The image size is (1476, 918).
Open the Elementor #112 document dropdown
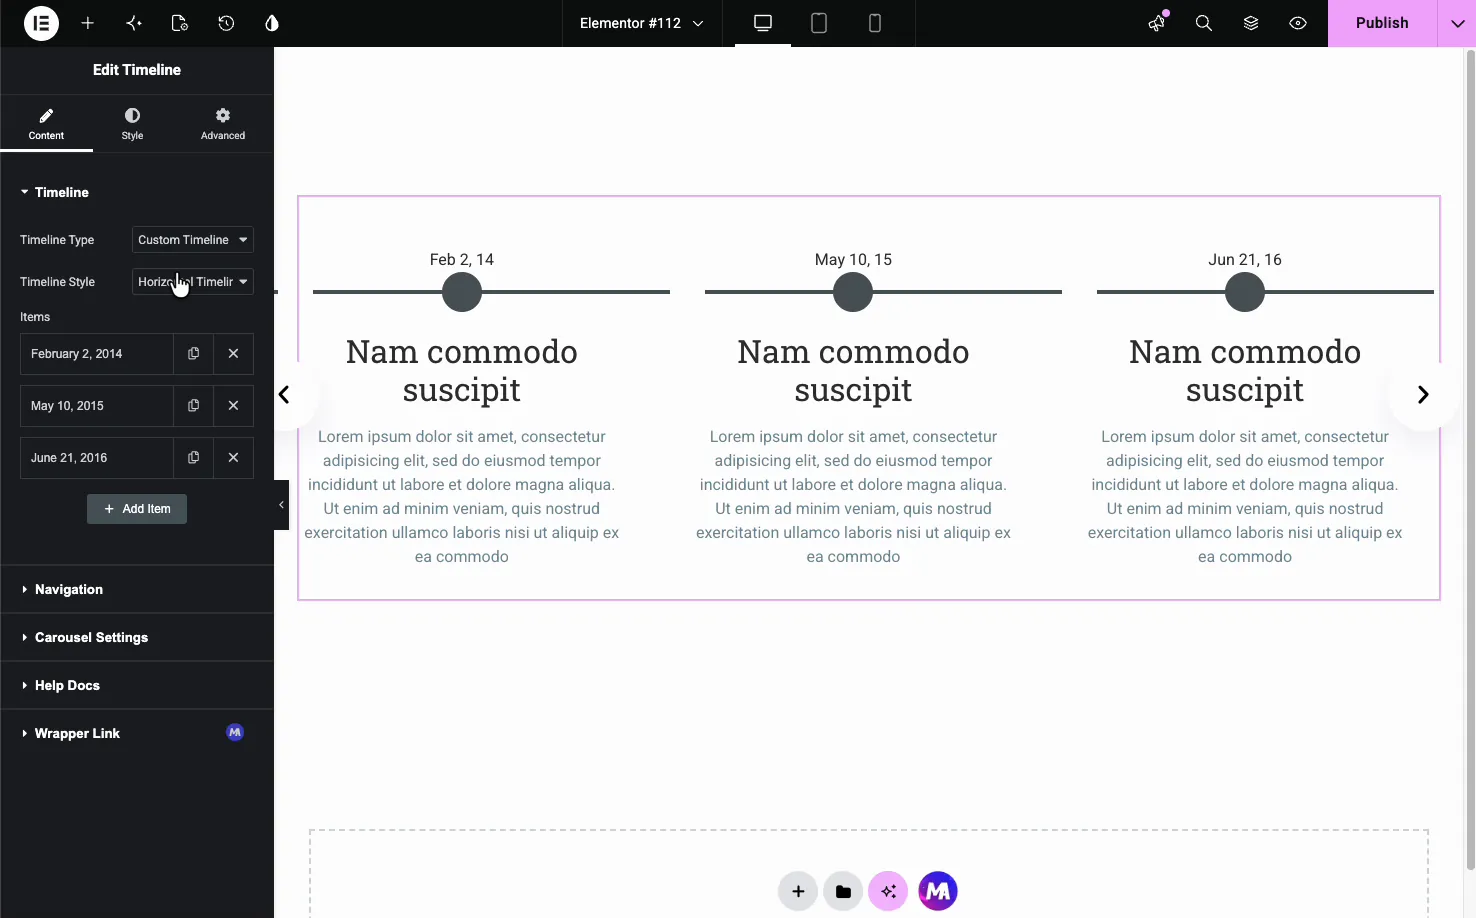tap(641, 23)
